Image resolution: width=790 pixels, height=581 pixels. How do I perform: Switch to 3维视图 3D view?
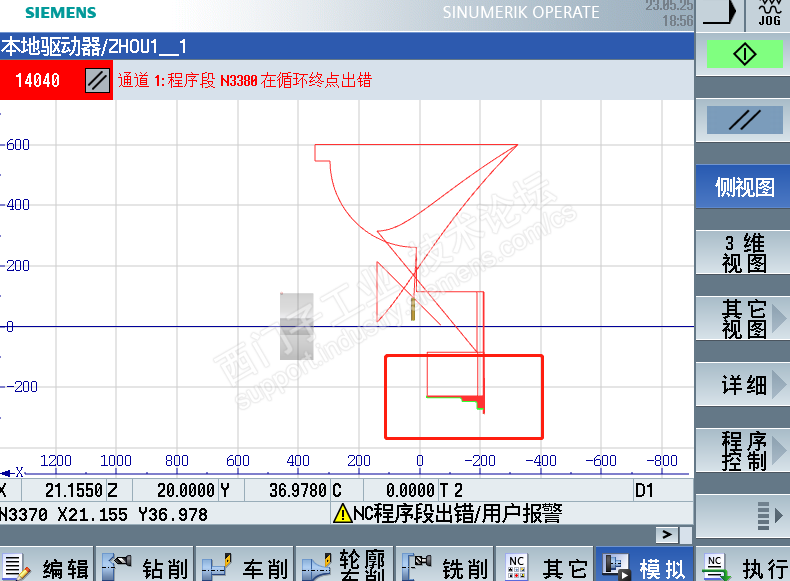(744, 253)
